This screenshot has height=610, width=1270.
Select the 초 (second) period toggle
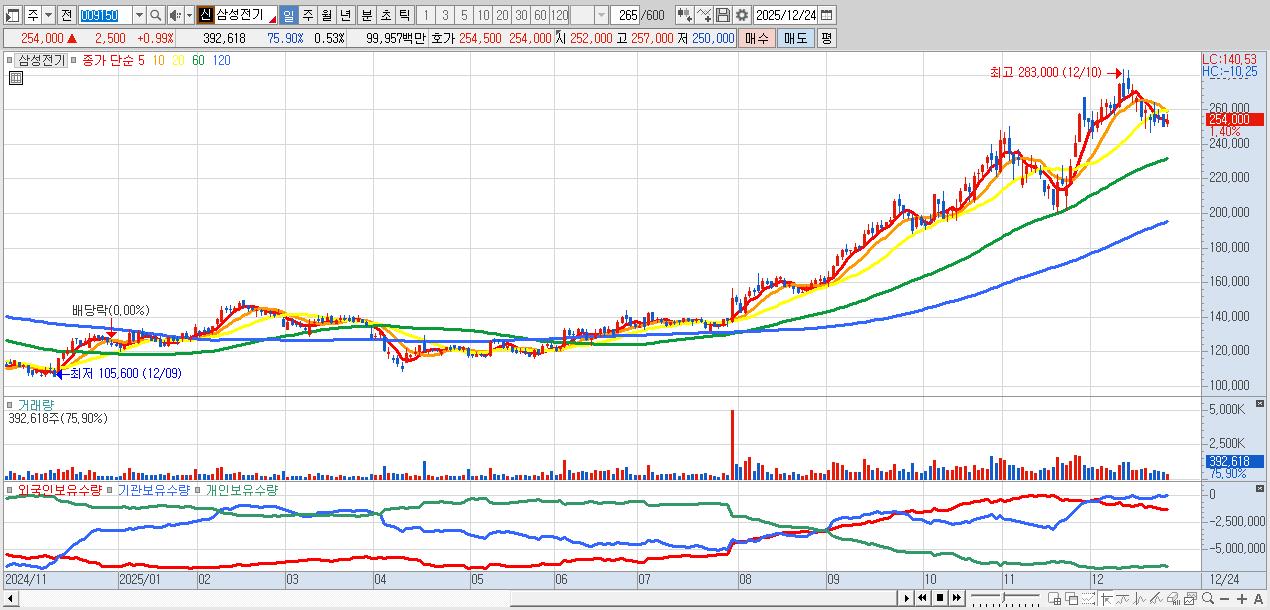[385, 15]
